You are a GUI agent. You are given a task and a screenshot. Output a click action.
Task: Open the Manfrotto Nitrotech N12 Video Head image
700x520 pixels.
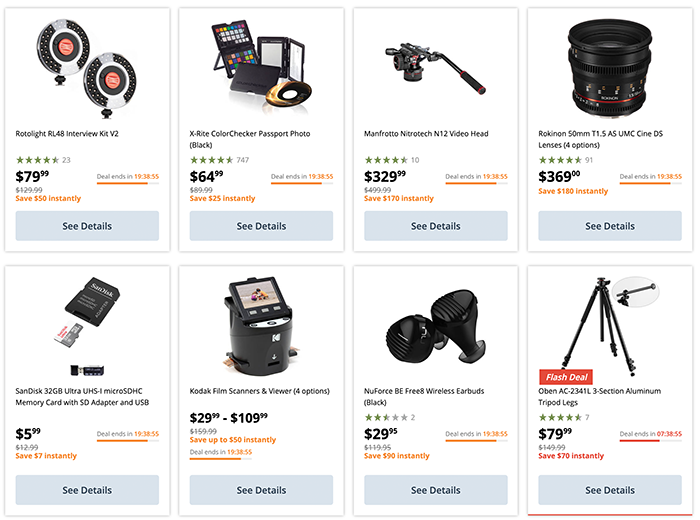pos(435,68)
